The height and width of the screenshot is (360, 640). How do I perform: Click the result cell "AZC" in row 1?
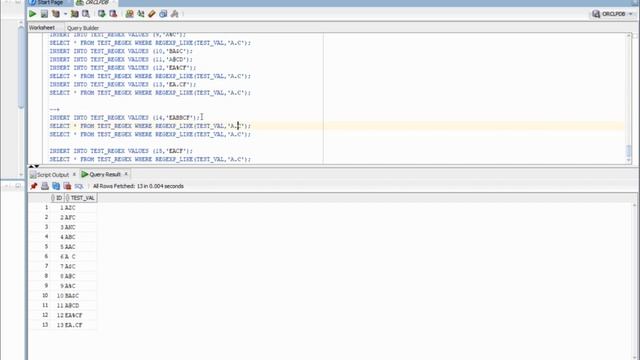(81, 208)
